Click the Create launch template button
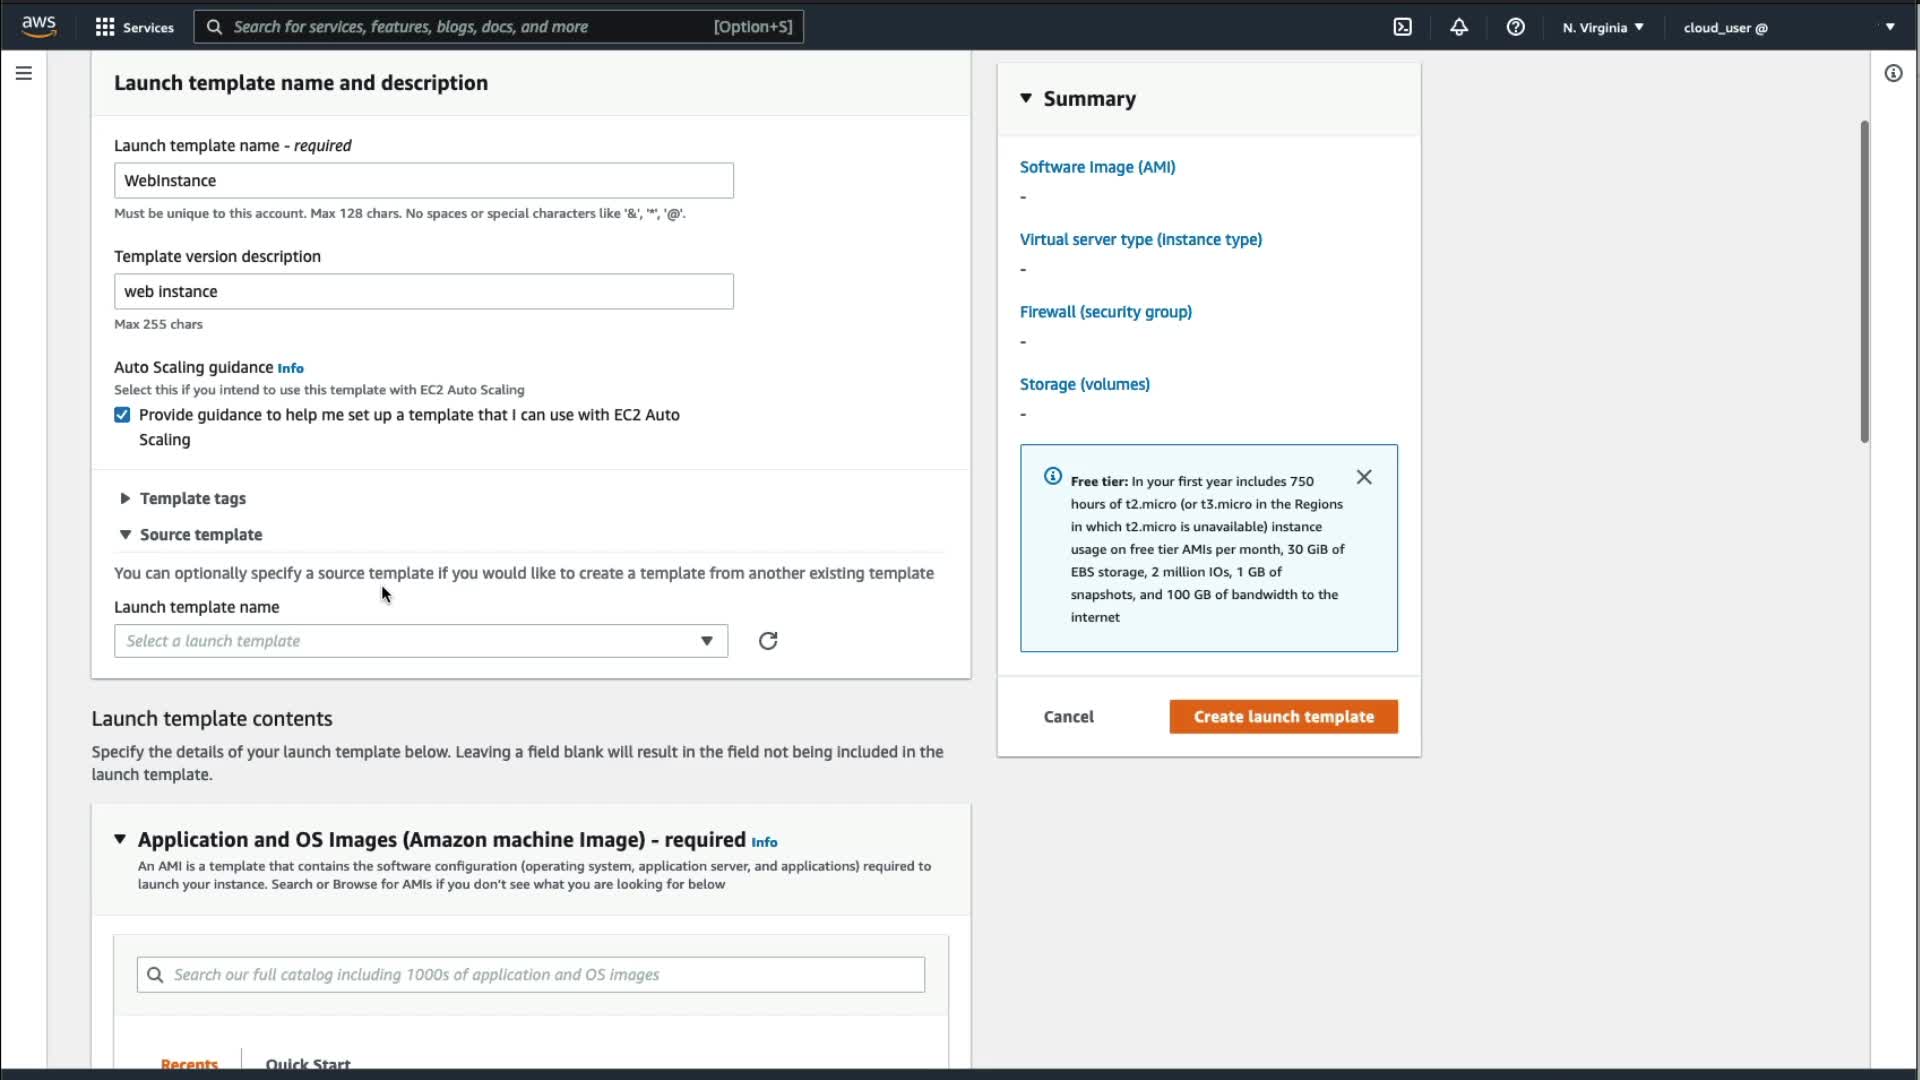Viewport: 1920px width, 1080px height. [1283, 717]
